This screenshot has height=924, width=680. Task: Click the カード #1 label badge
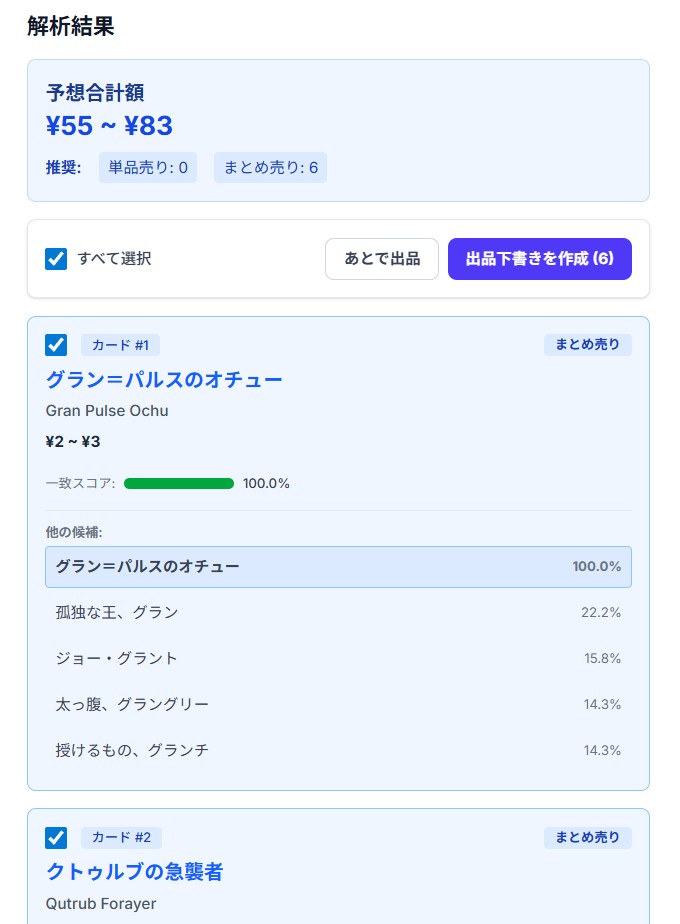tap(120, 345)
